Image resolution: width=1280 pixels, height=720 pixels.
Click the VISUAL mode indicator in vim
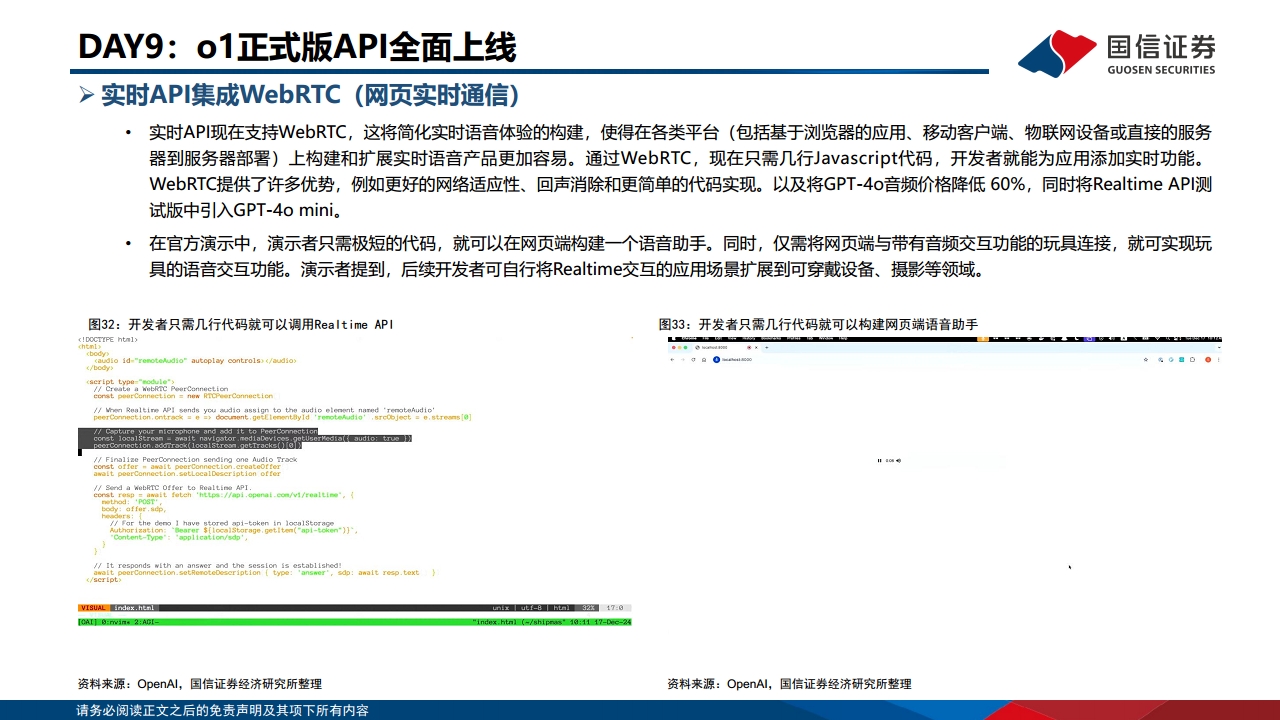(x=93, y=608)
